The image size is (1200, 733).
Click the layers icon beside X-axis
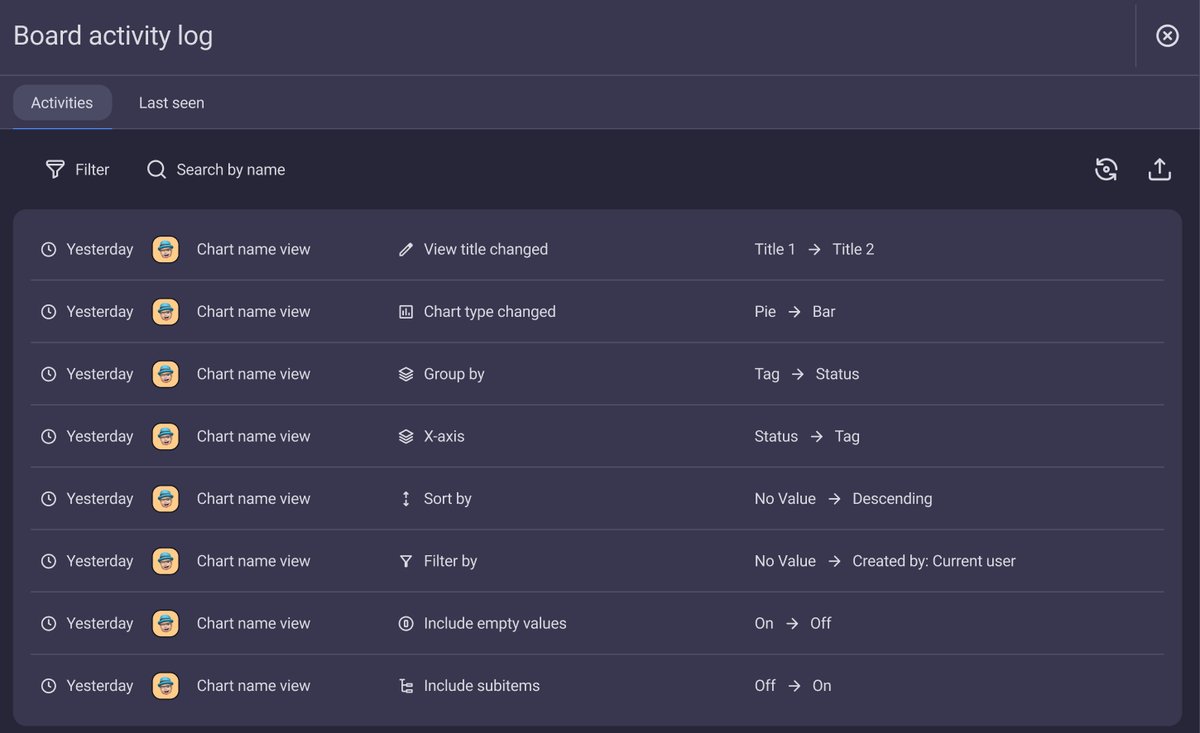(x=406, y=437)
